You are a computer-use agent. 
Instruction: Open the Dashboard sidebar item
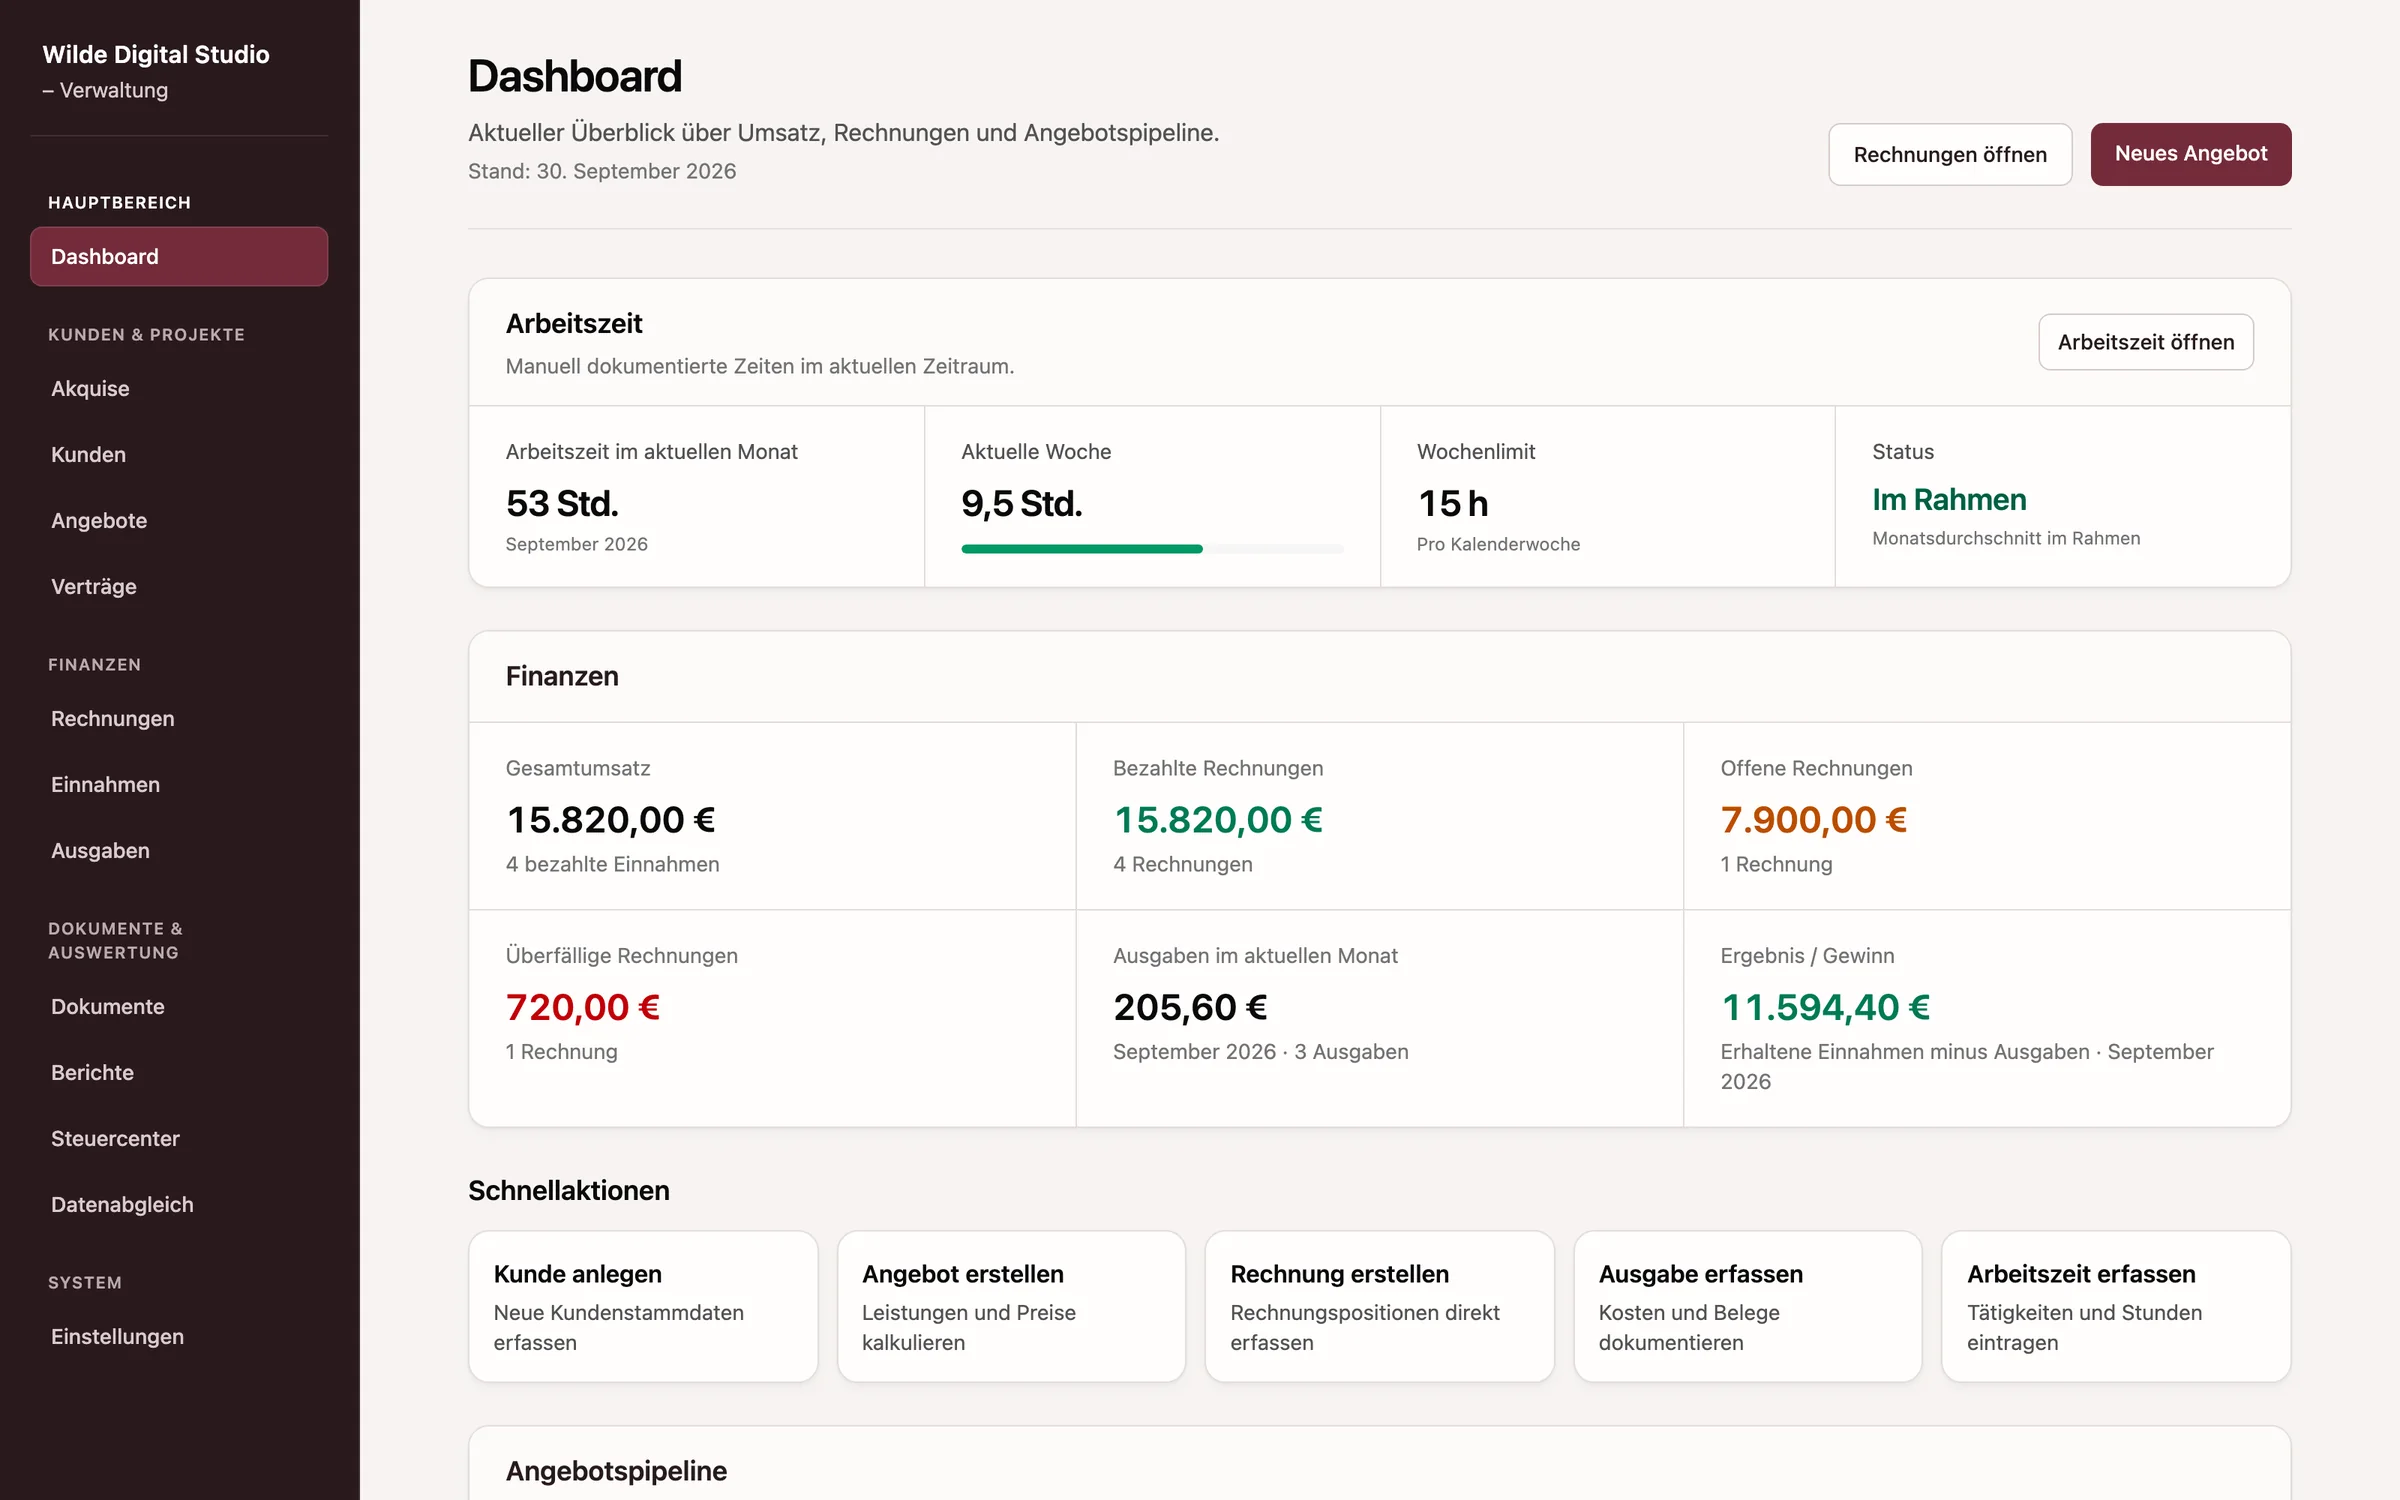[x=179, y=257]
